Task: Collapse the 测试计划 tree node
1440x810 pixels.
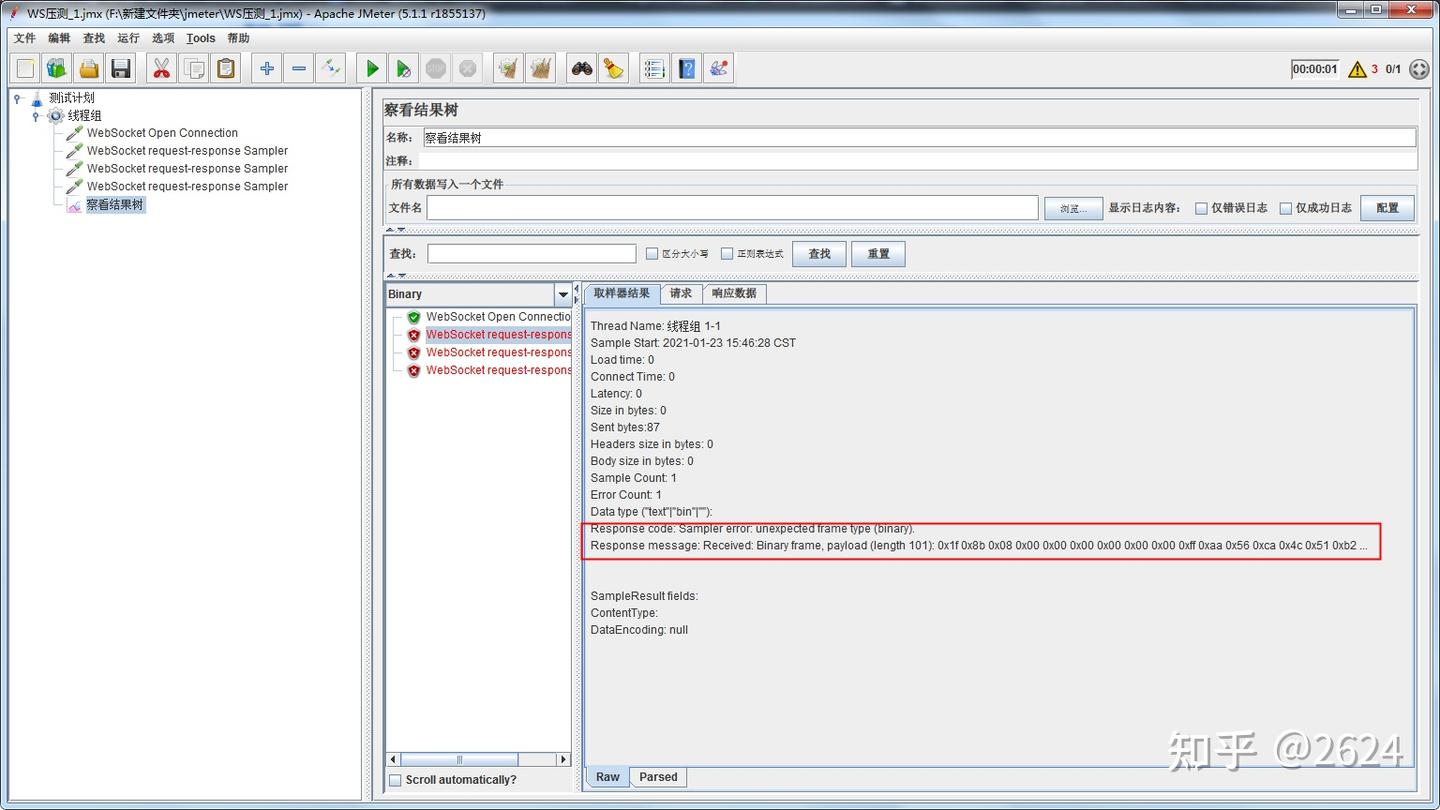Action: [x=17, y=98]
